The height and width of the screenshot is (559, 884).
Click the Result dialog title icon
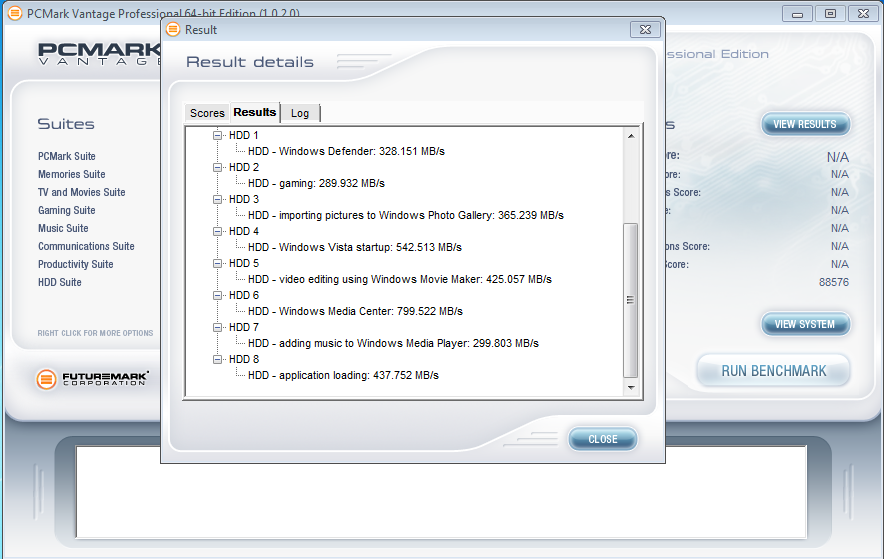tap(173, 29)
